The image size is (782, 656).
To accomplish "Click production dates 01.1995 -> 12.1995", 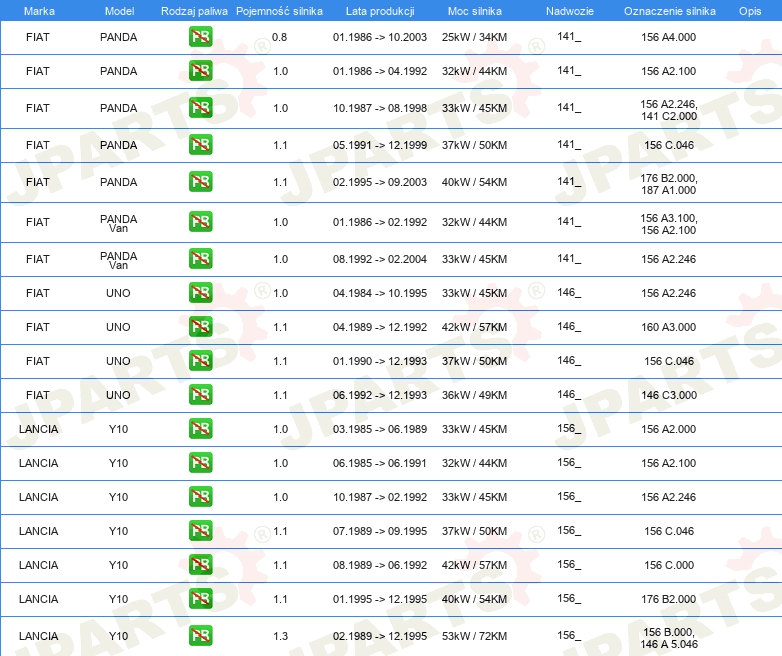I will (380, 599).
